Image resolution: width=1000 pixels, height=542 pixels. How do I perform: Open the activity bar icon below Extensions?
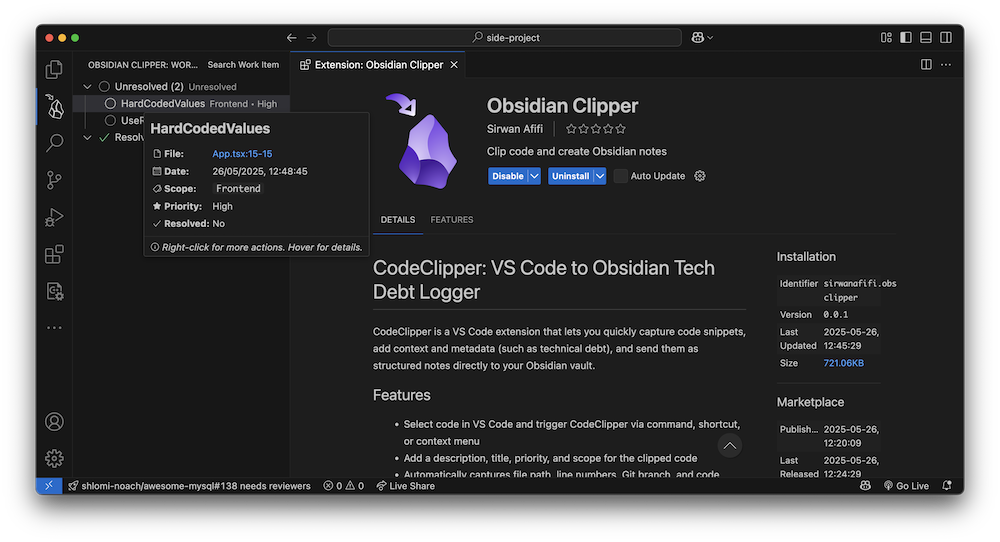(x=54, y=291)
